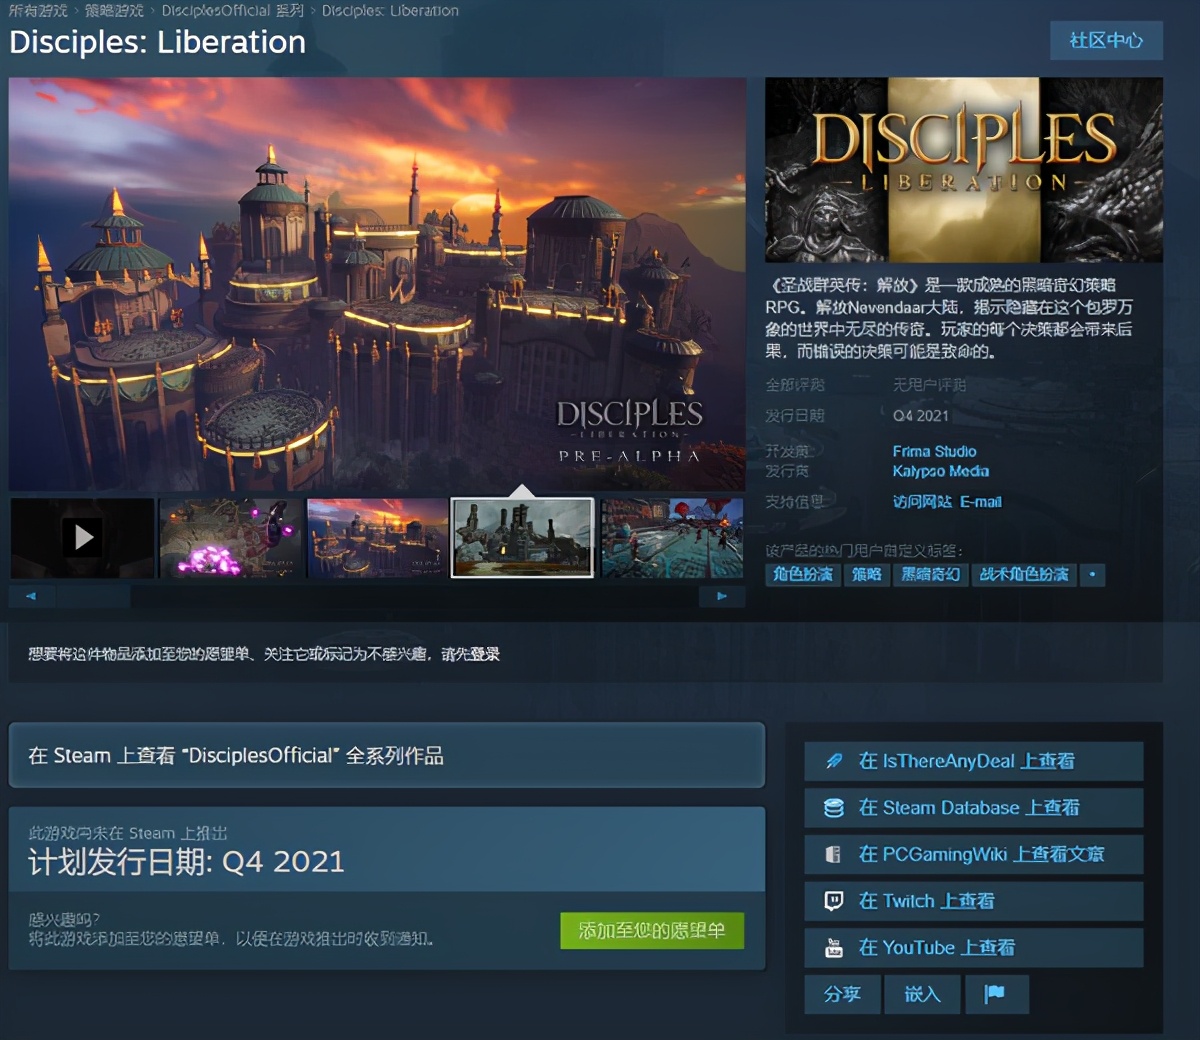Open DisciplesOfficial 系列 breadcrumb link

232,10
